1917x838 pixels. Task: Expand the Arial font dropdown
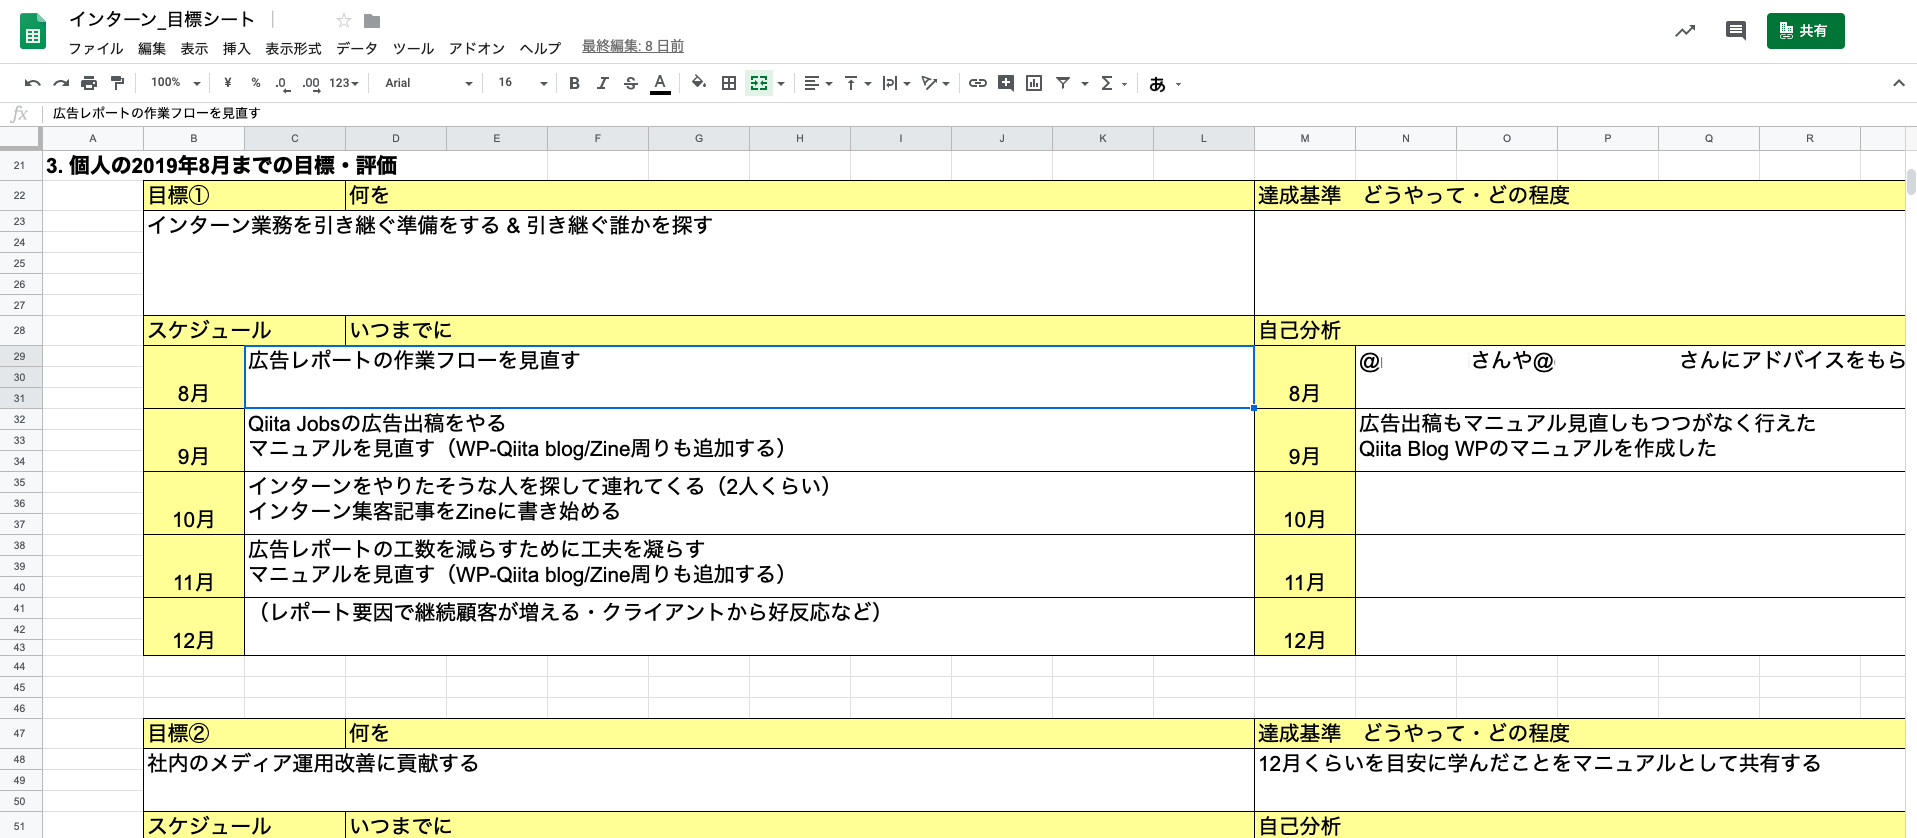(428, 83)
